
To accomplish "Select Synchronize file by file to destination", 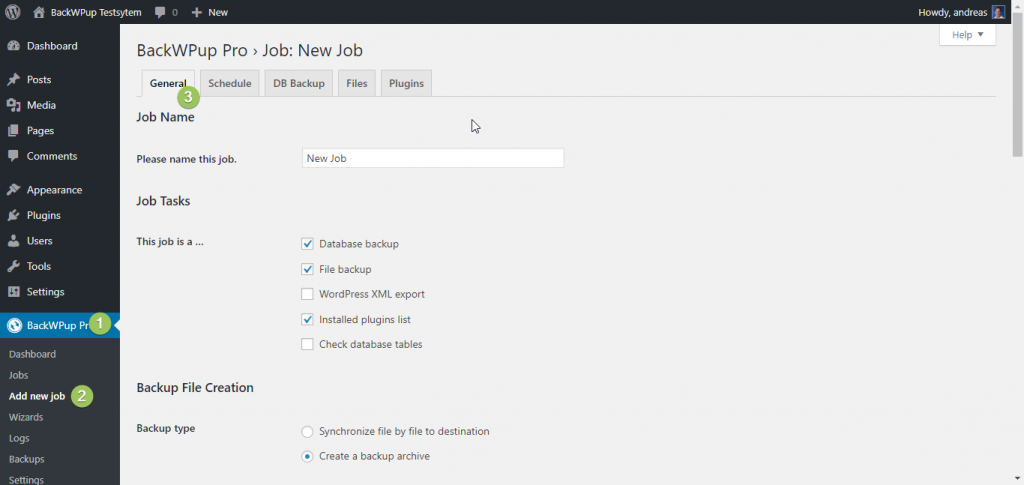I will 308,431.
